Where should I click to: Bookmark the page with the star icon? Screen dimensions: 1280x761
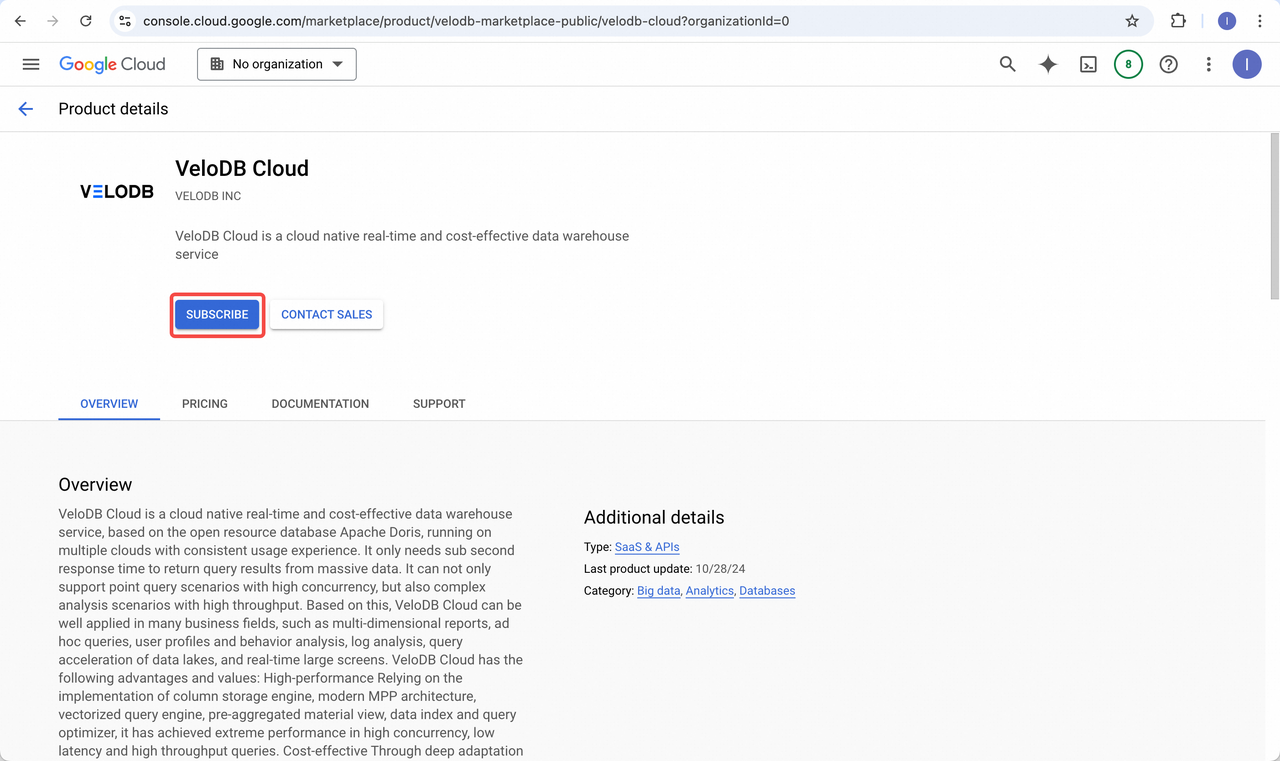coord(1131,20)
